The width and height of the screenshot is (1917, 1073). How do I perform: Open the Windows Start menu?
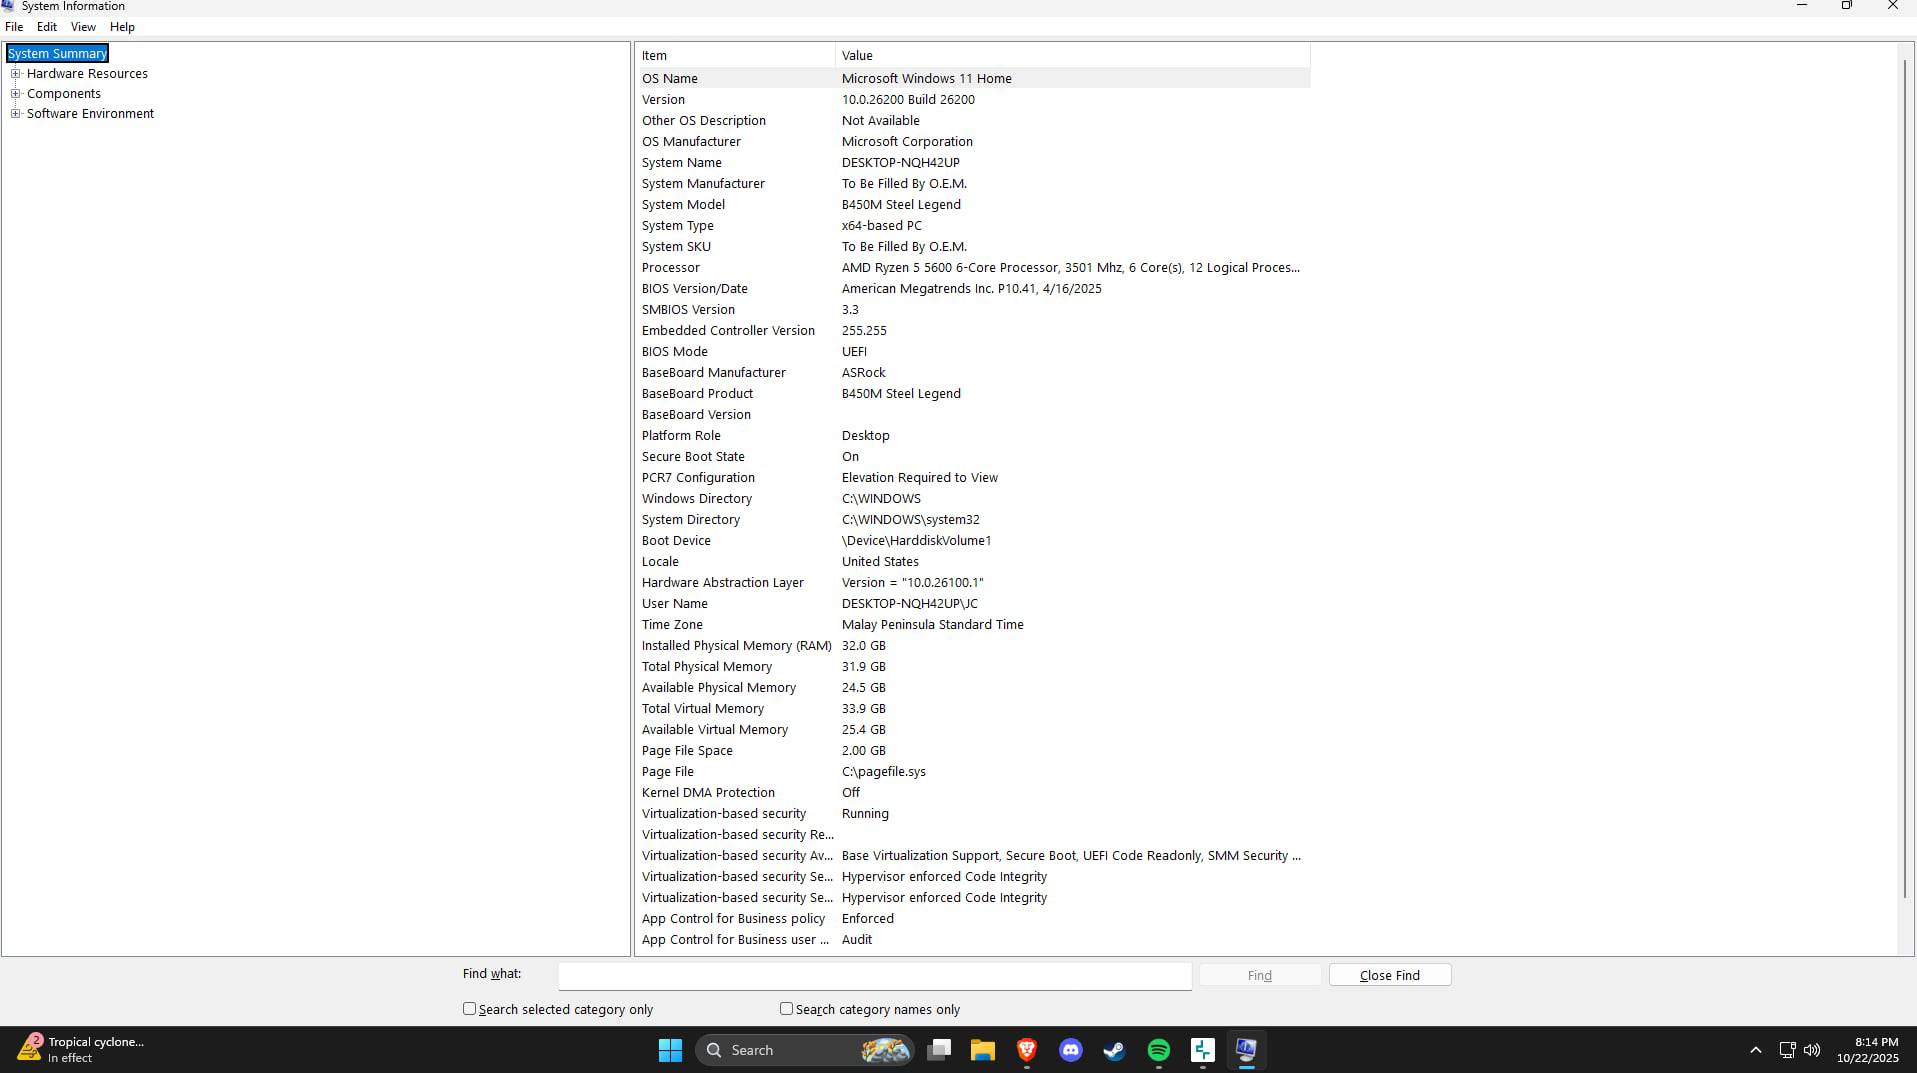[670, 1050]
